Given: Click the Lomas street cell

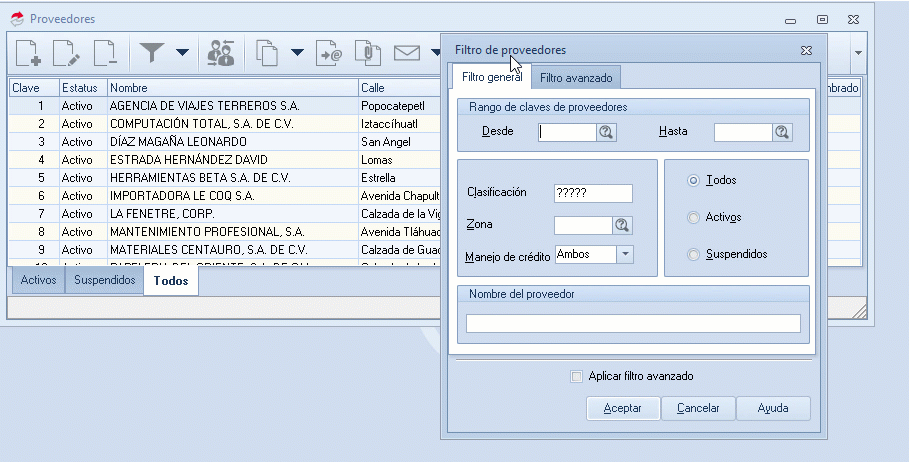Looking at the screenshot, I should click(399, 160).
